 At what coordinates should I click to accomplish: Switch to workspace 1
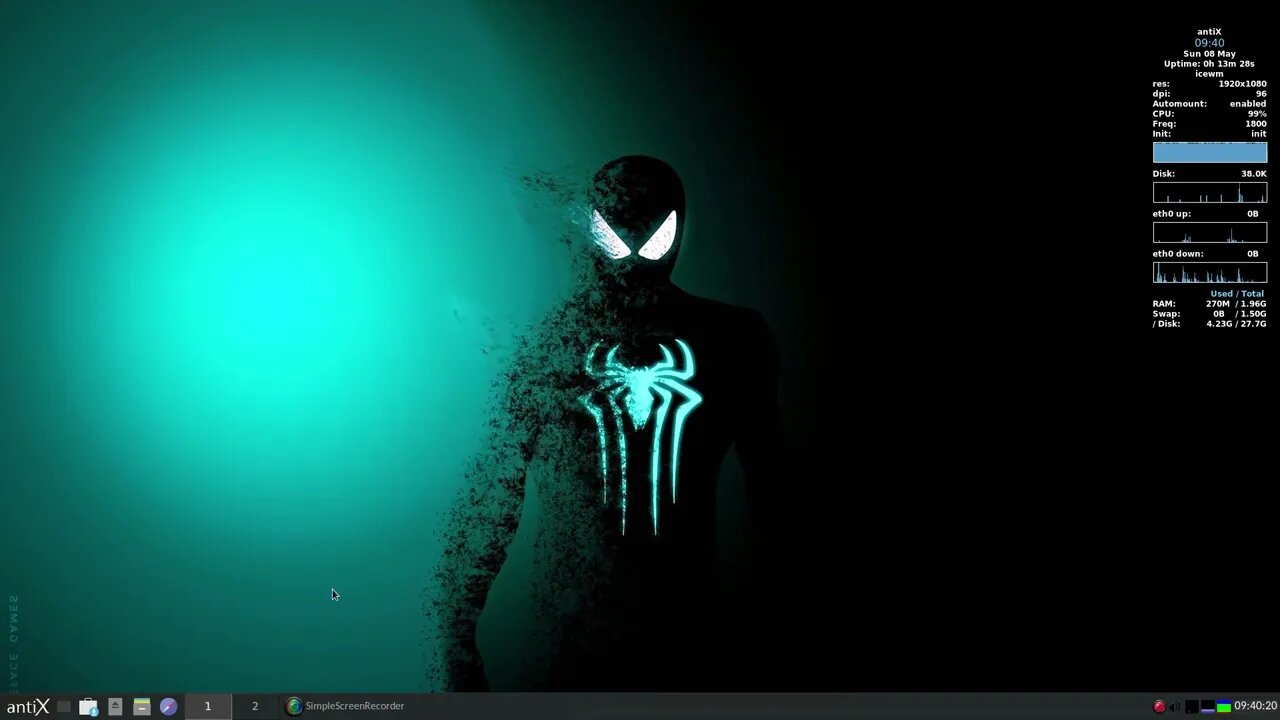pyautogui.click(x=208, y=706)
